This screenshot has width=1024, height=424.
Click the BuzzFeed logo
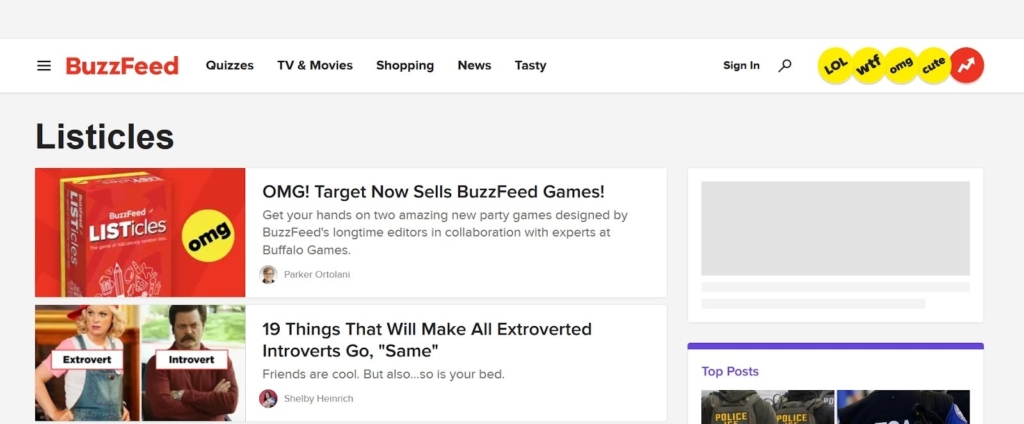point(122,65)
